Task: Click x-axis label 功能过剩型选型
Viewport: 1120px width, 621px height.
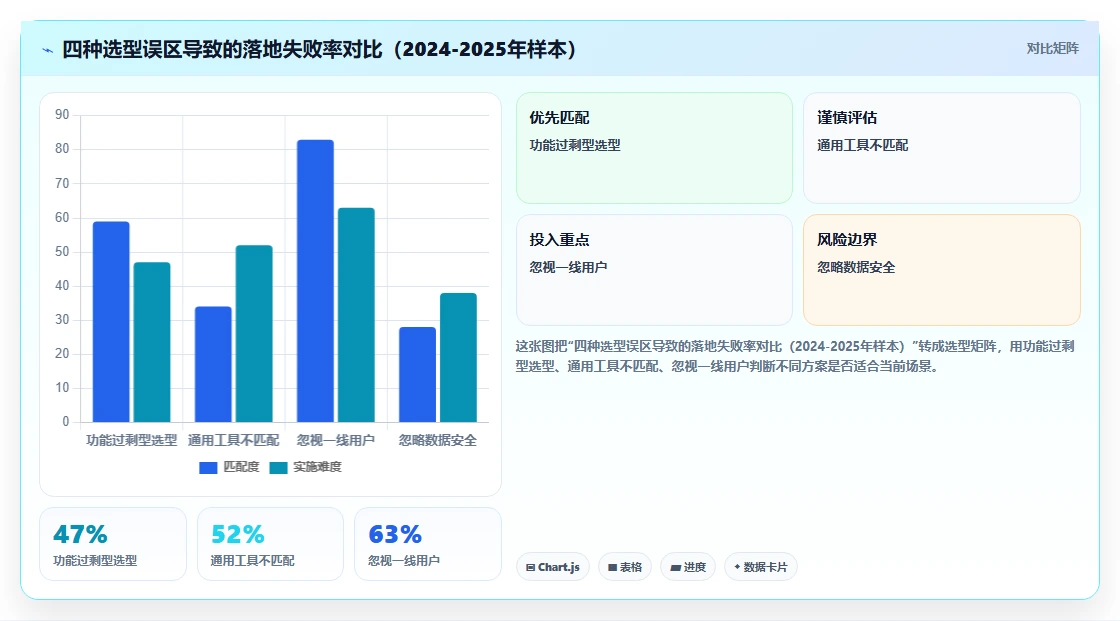Action: pos(131,440)
